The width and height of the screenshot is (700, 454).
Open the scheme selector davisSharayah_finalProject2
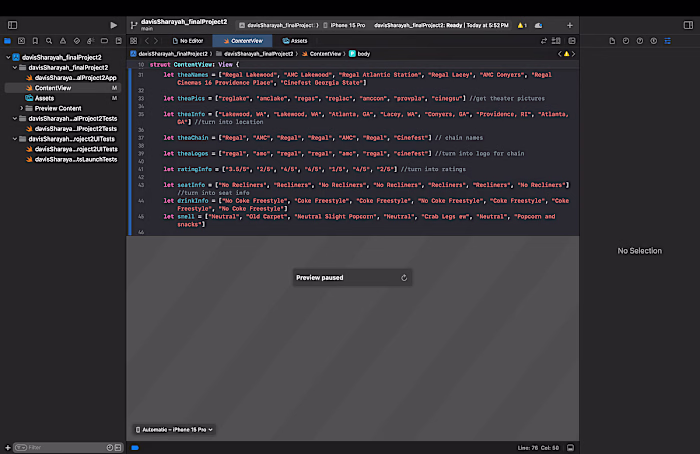(278, 25)
